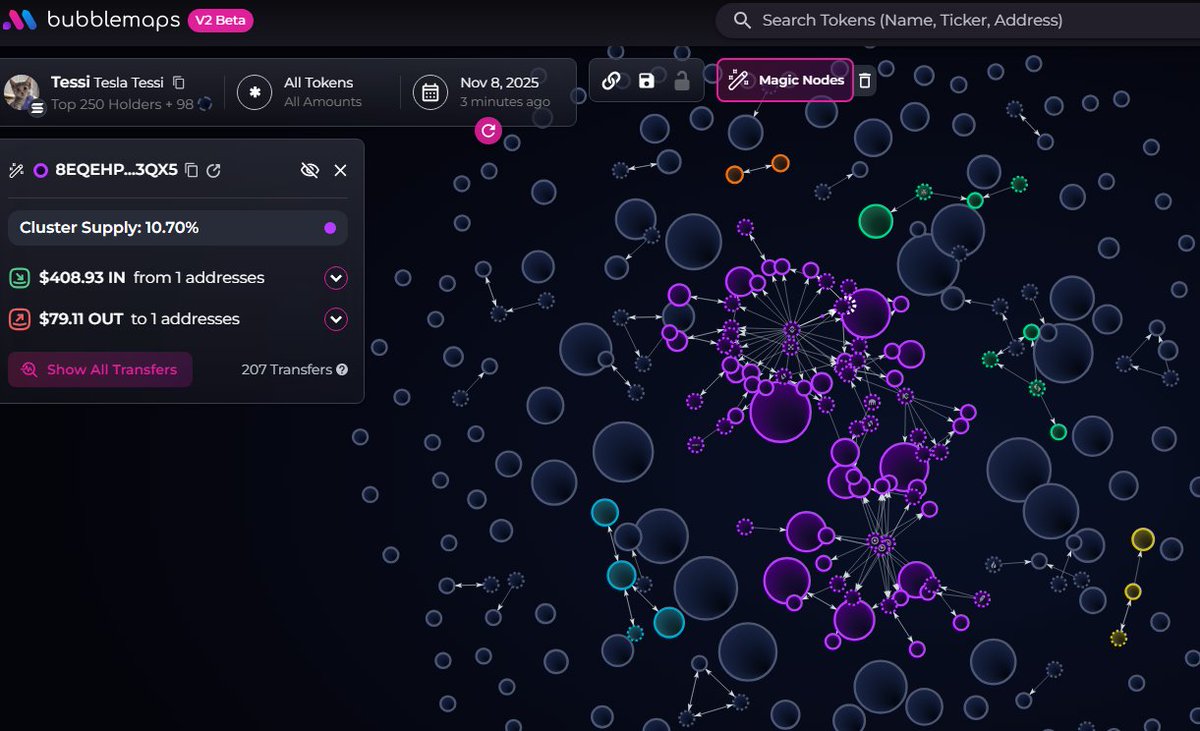Toggle the padlock lock icon
This screenshot has width=1200, height=731.
tap(682, 81)
